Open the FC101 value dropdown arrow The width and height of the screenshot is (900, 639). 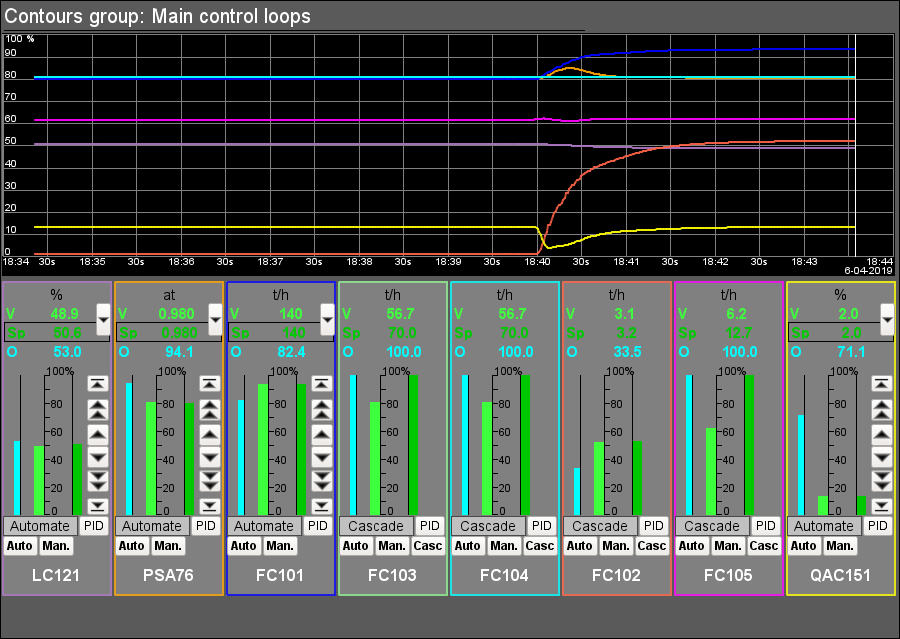[327, 319]
